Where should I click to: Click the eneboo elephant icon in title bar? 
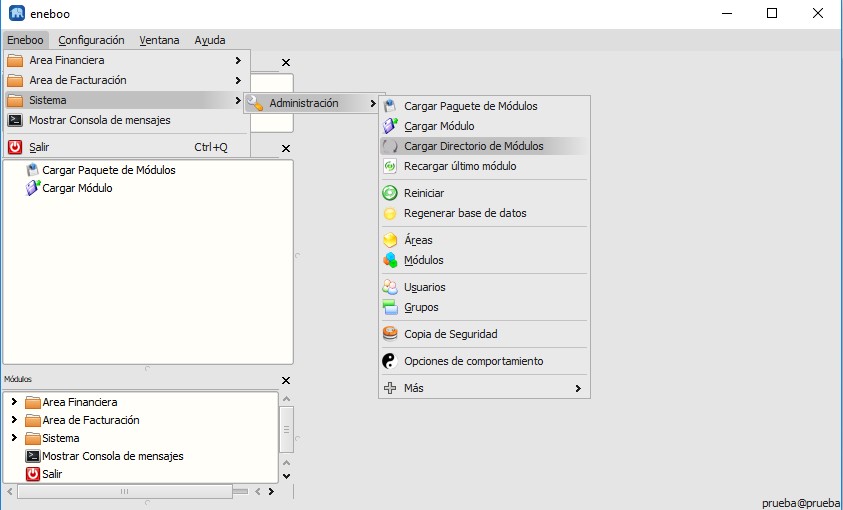tap(17, 13)
